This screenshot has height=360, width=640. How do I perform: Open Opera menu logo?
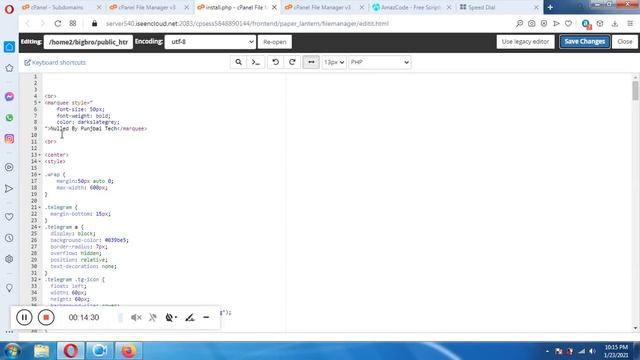9,9
